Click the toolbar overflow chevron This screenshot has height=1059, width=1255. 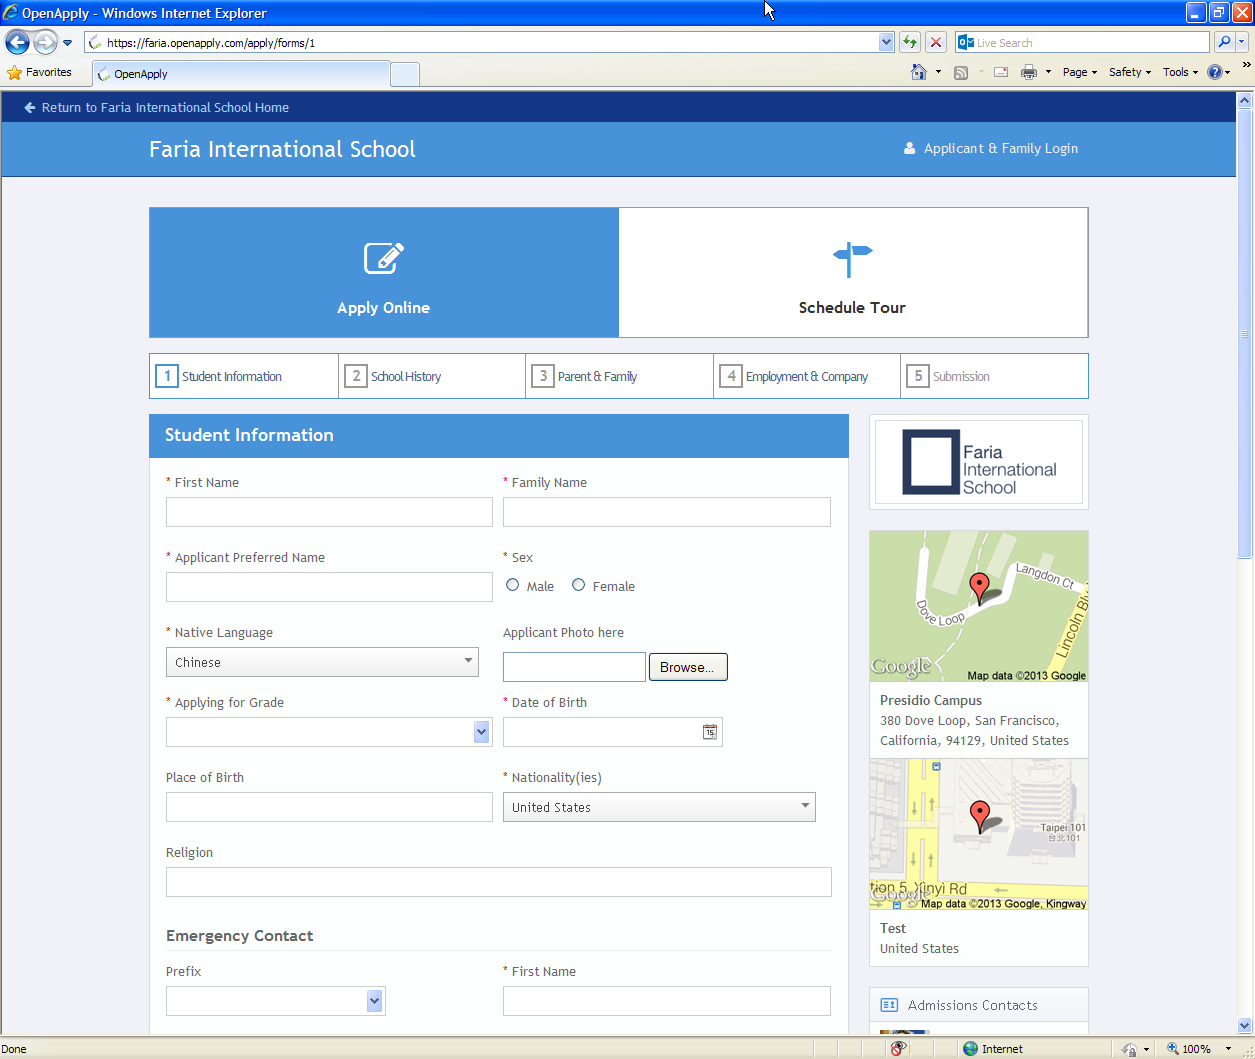pos(1246,65)
